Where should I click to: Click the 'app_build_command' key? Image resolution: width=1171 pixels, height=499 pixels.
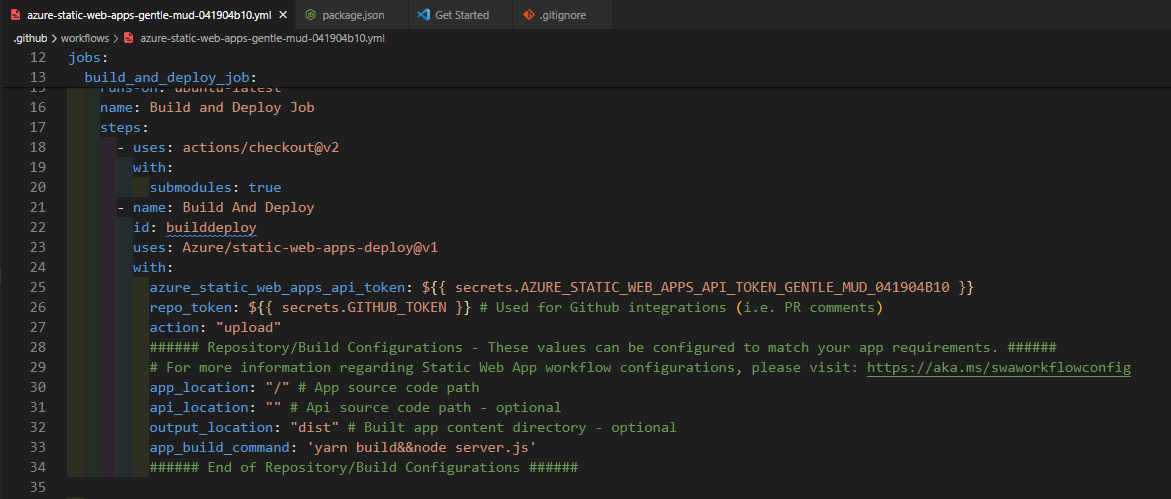tap(220, 447)
